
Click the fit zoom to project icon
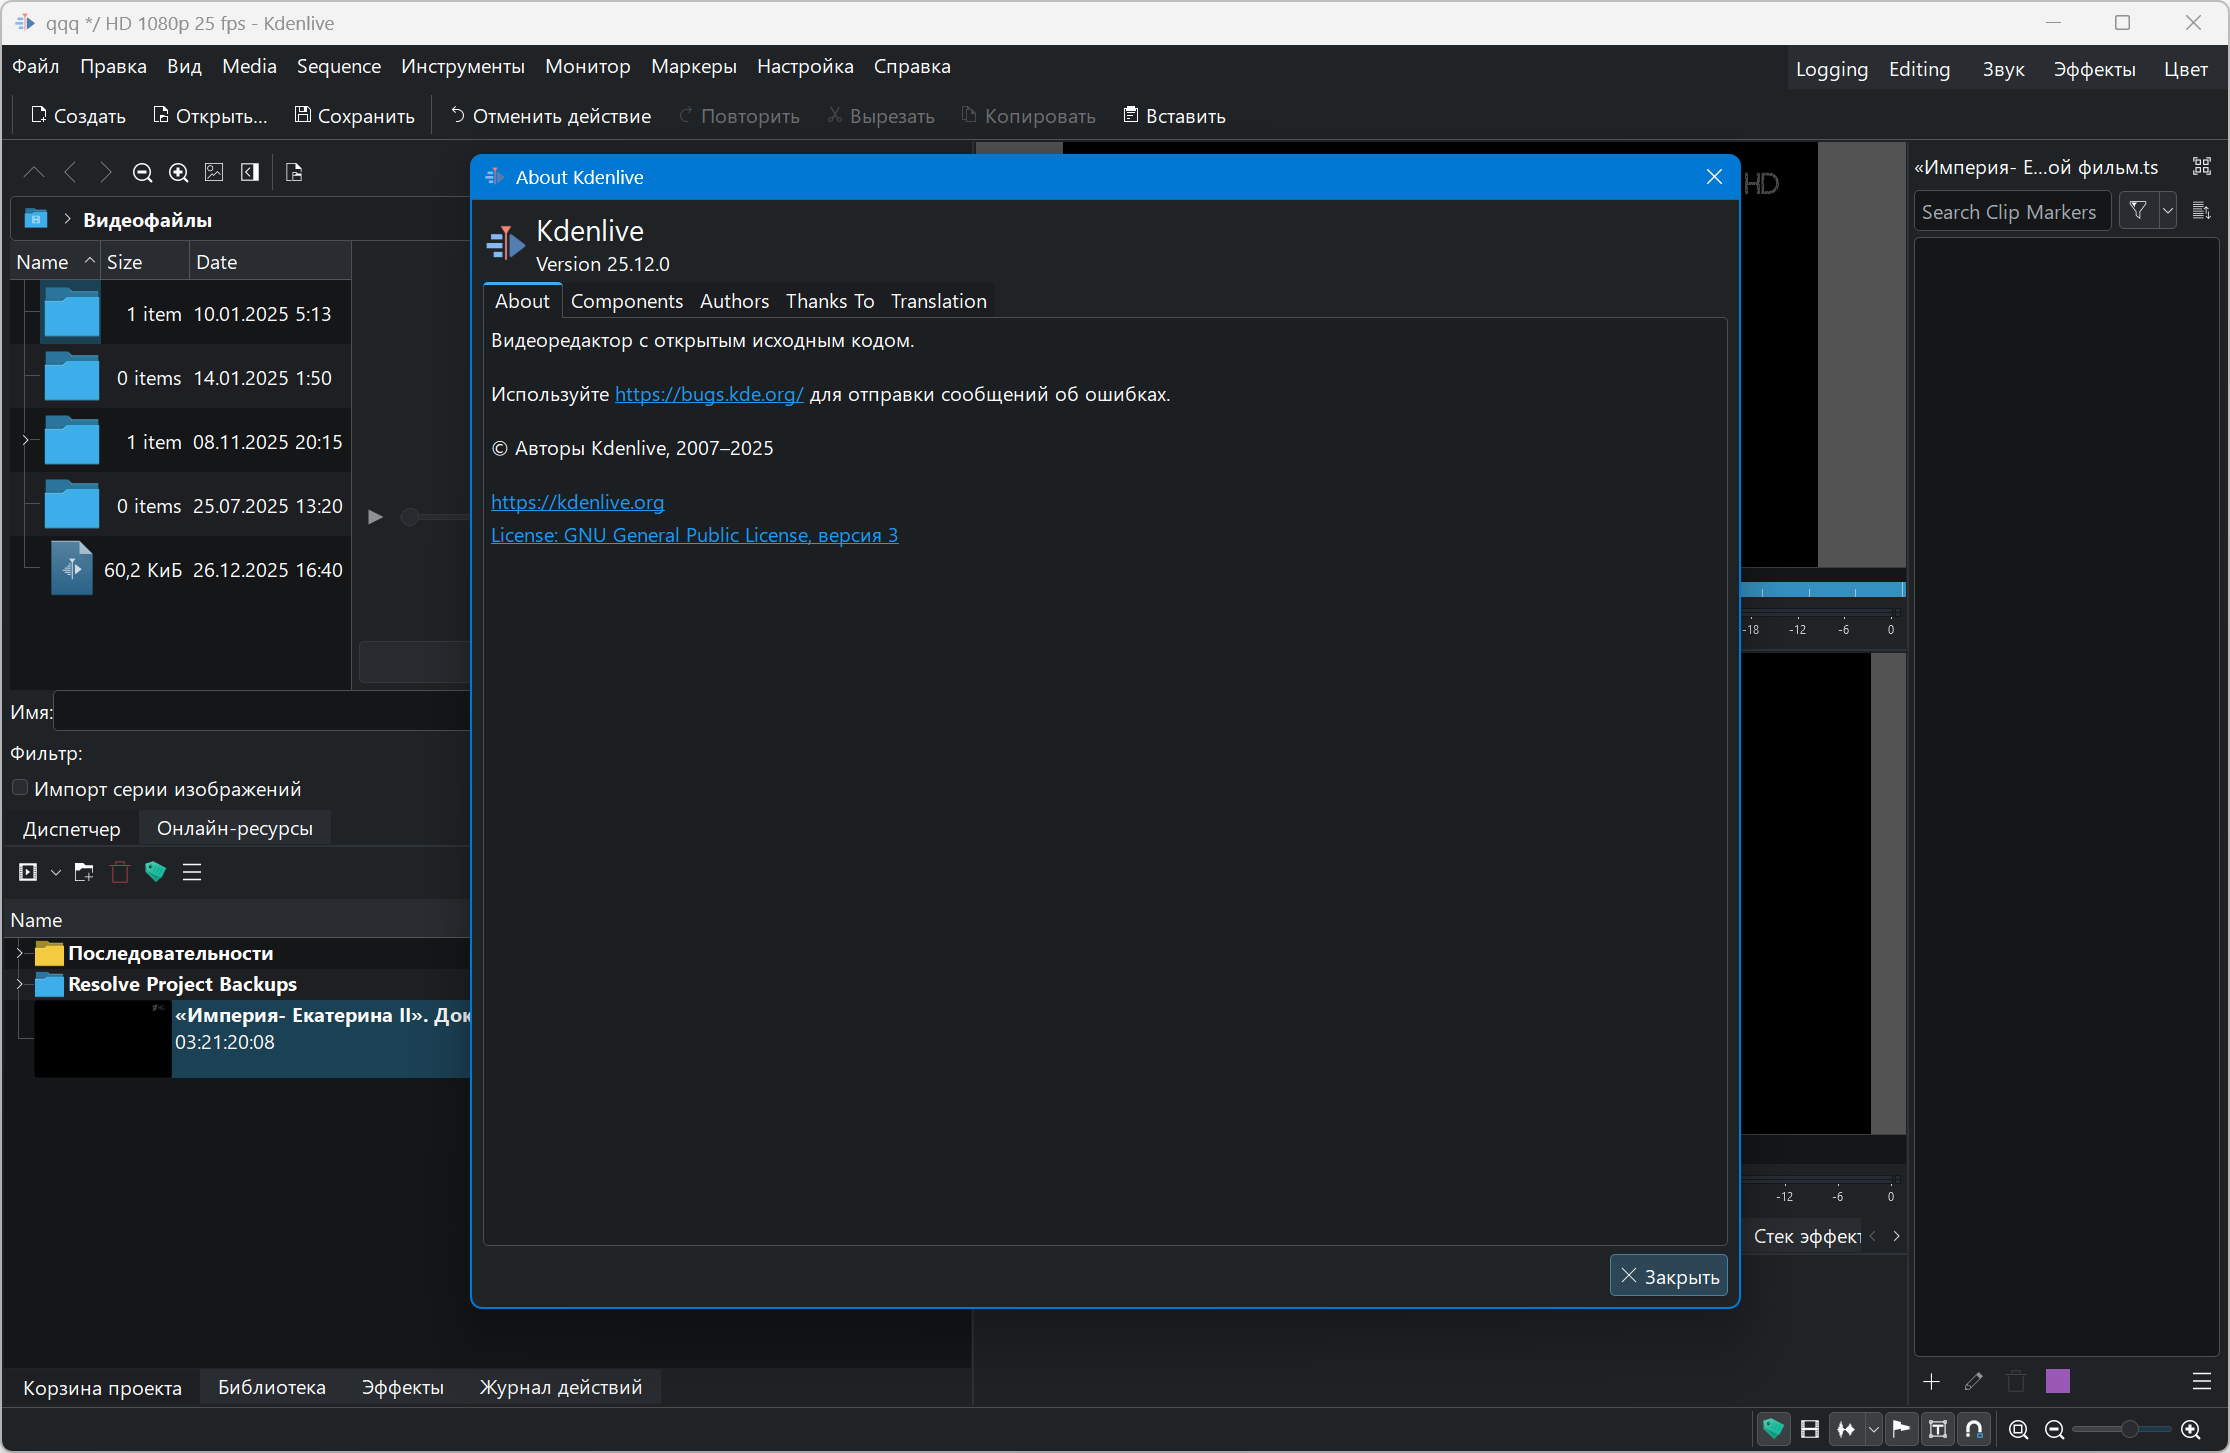pos(2018,1429)
